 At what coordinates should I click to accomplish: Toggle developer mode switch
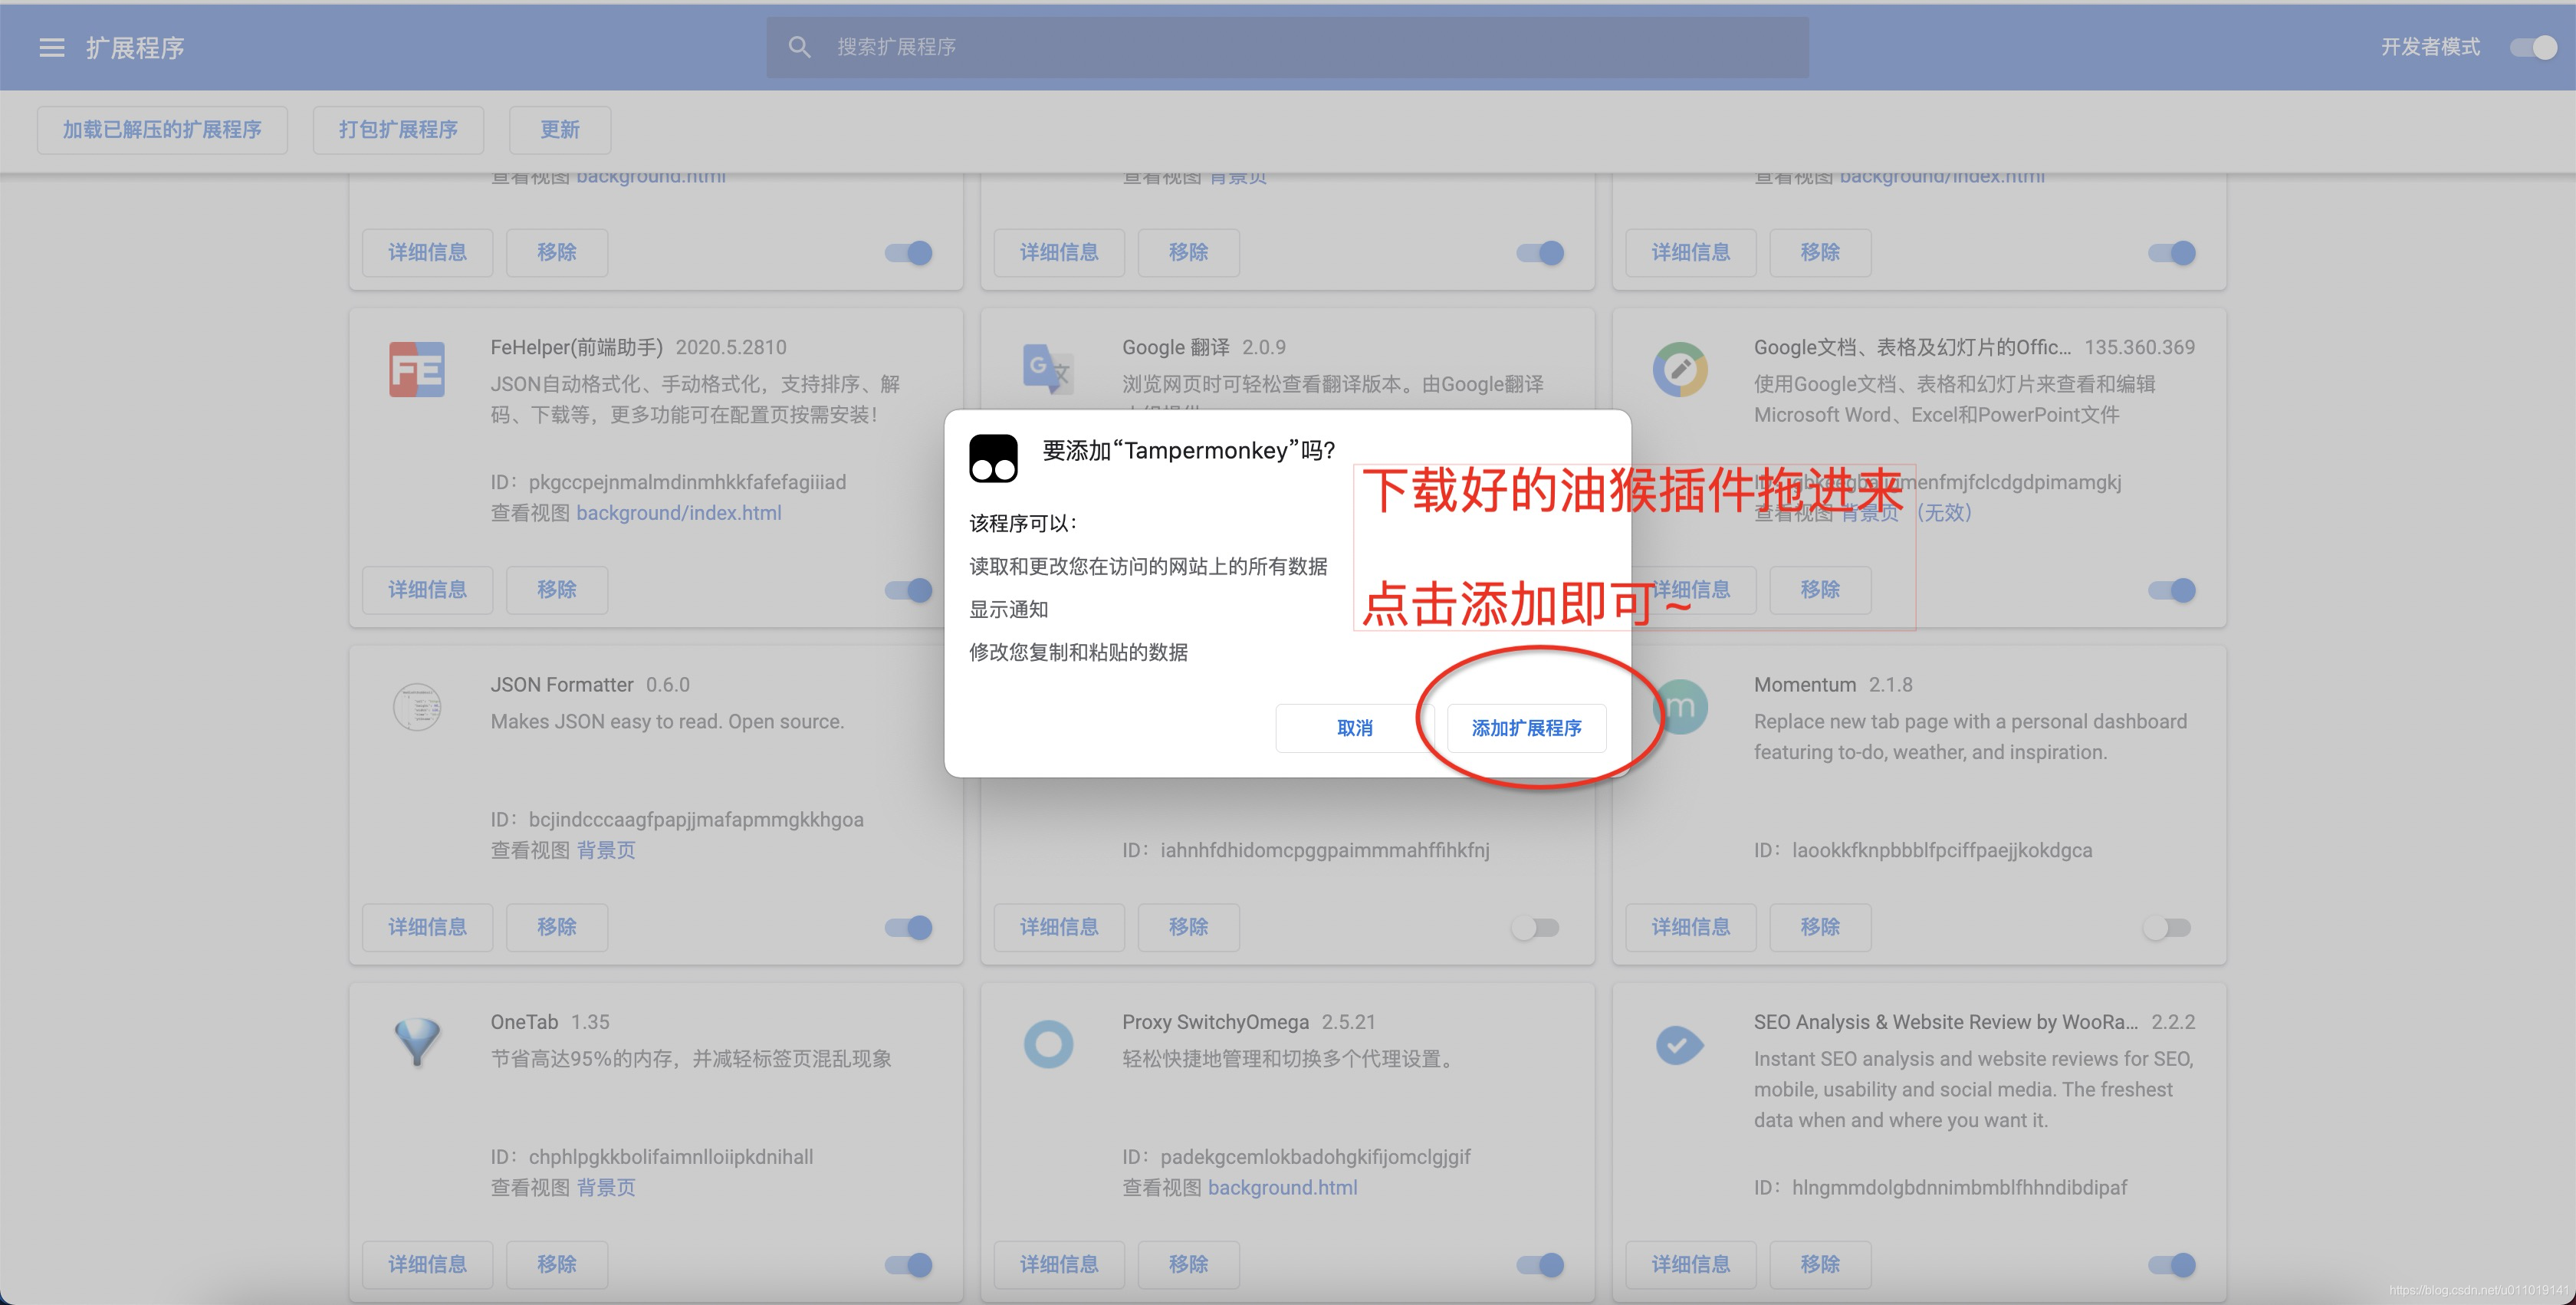[x=2533, y=47]
